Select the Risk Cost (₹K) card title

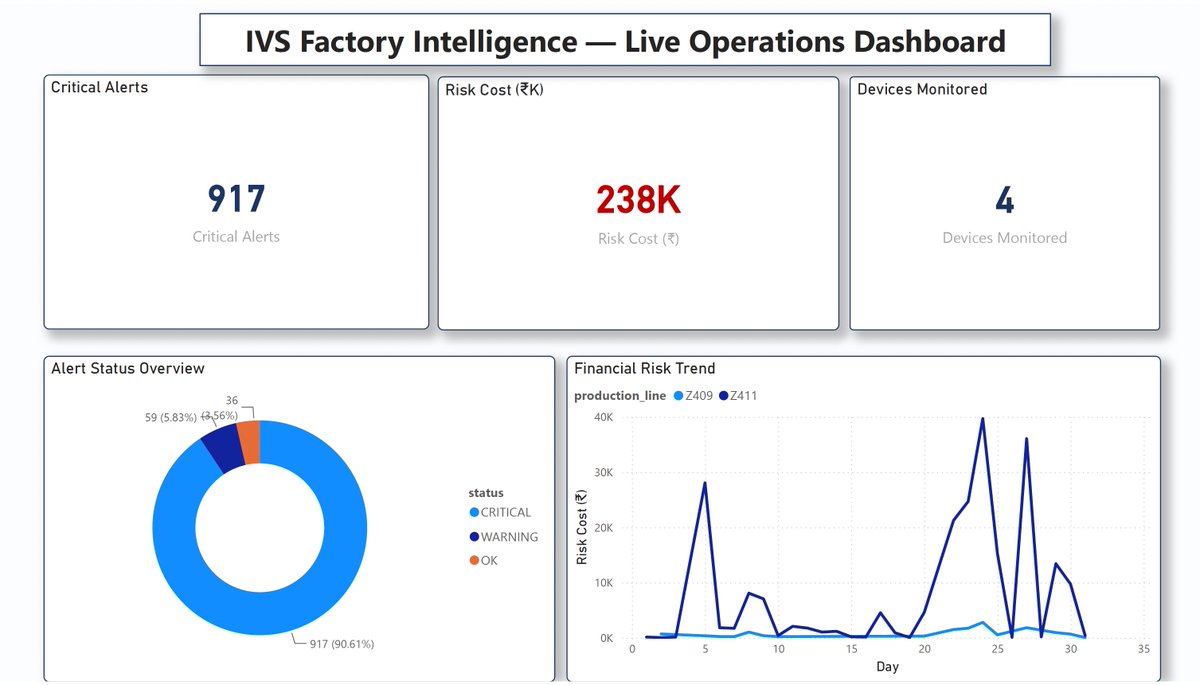click(x=494, y=90)
